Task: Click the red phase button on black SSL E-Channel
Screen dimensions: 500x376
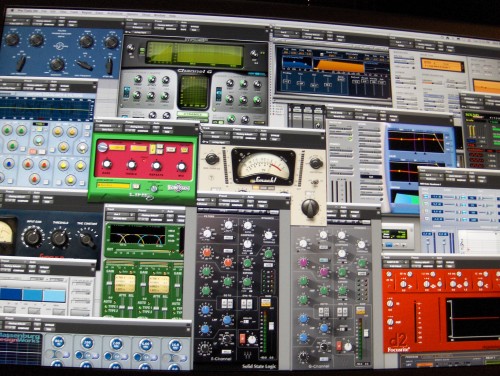Action: click(x=243, y=338)
